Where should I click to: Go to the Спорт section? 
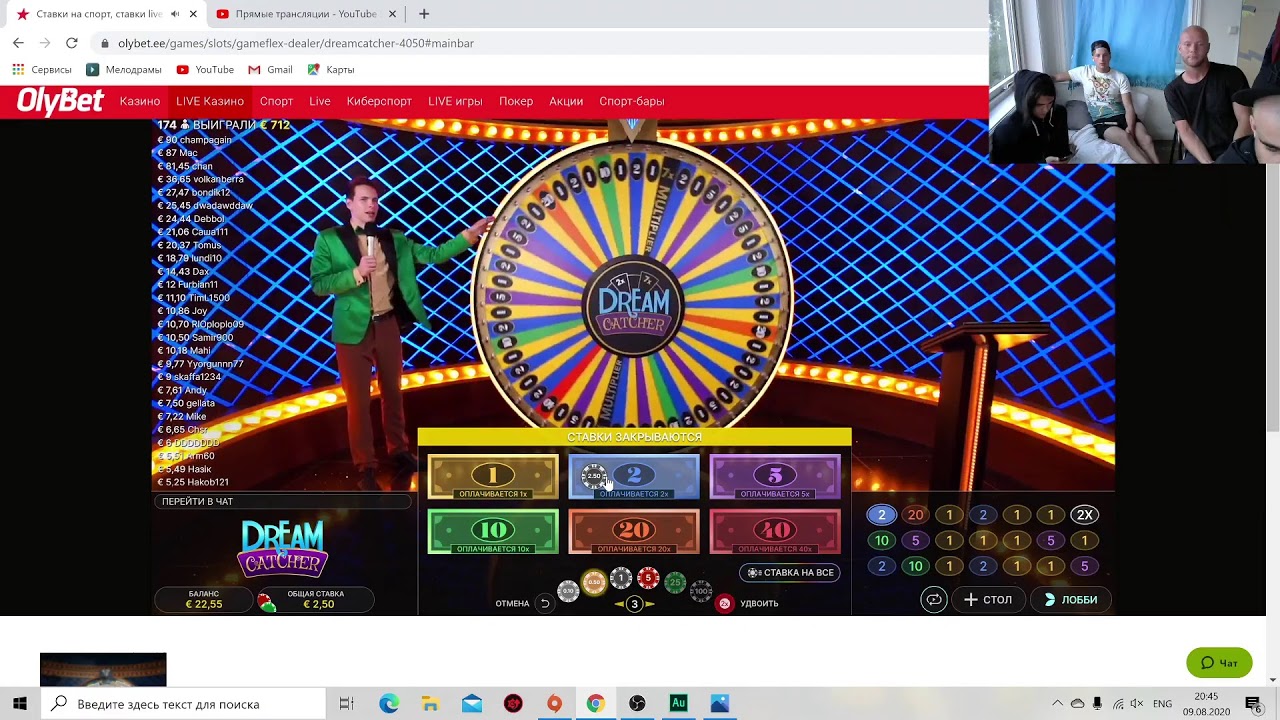pos(276,101)
